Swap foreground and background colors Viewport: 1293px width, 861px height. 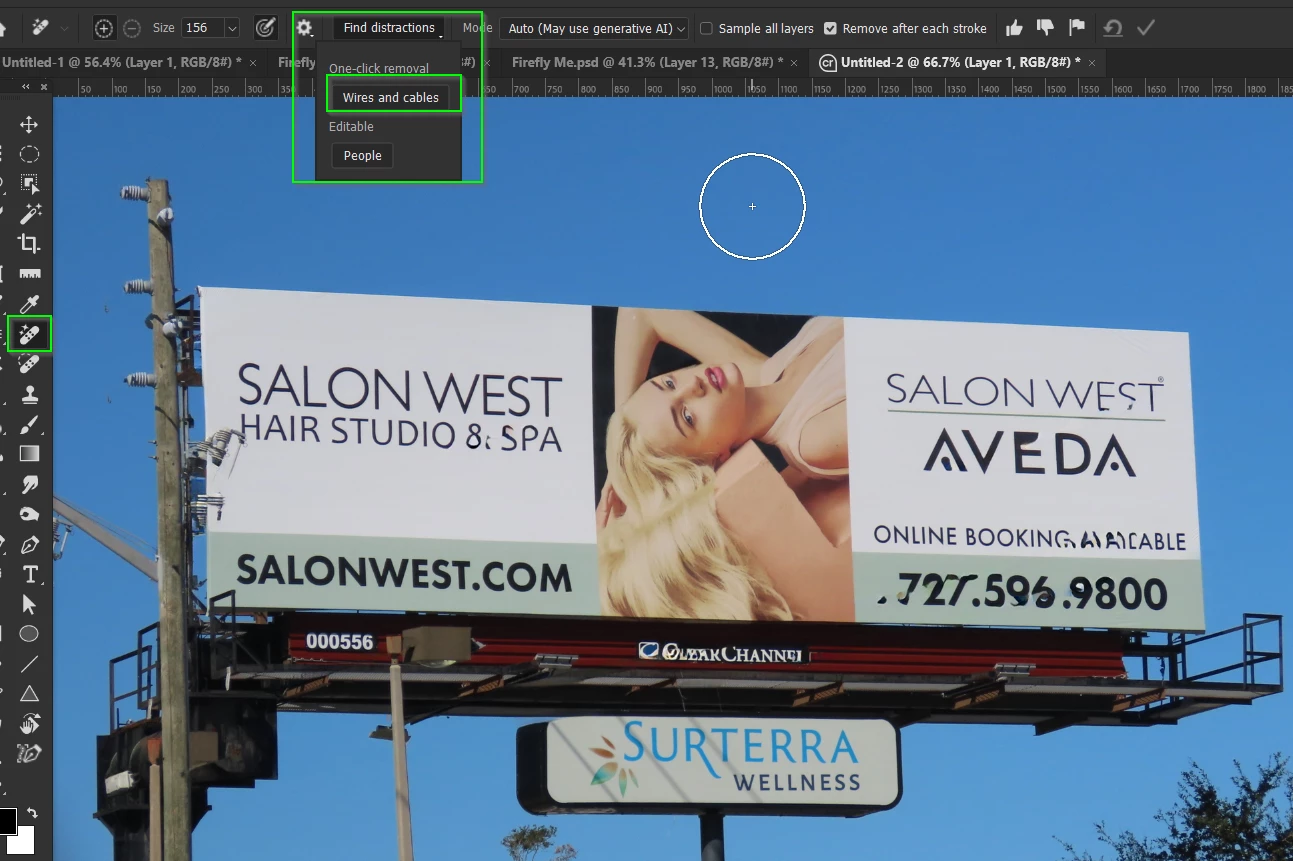tap(32, 813)
